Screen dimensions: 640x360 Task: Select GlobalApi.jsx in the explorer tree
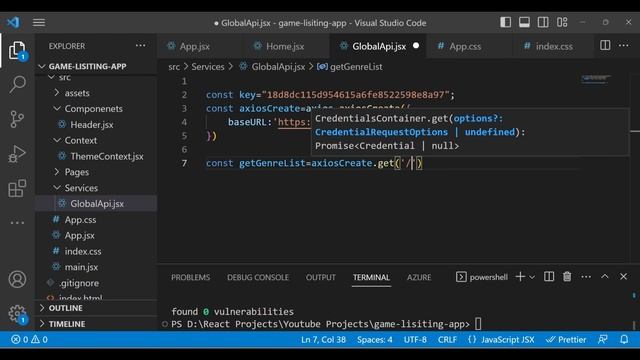[96, 204]
